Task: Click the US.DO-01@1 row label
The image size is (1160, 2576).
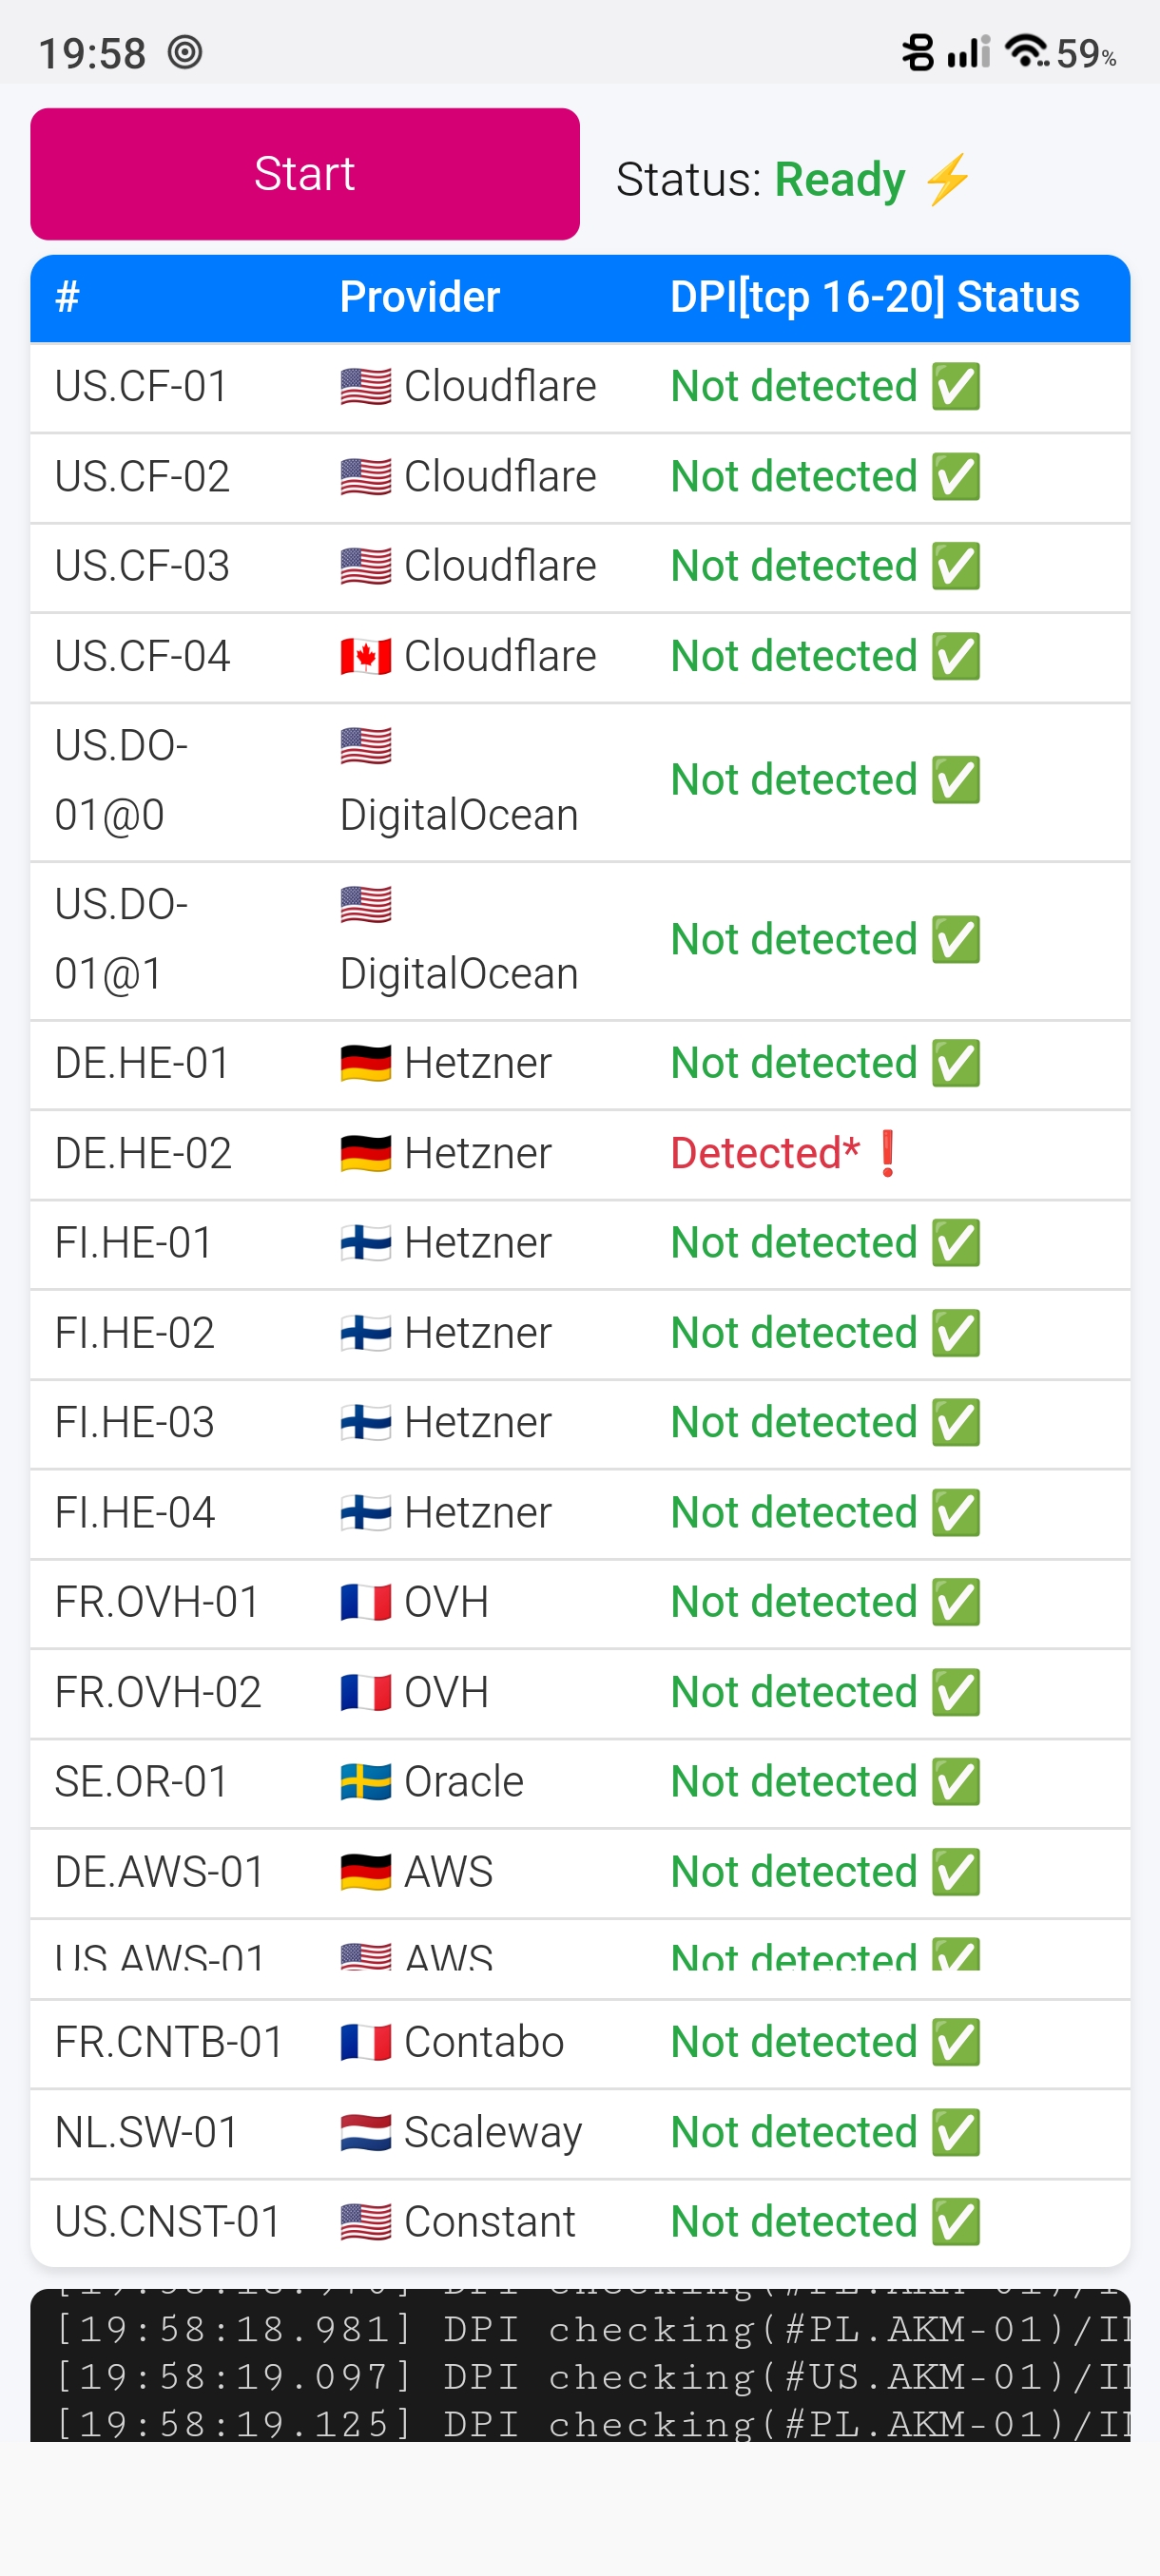Action: [121, 939]
